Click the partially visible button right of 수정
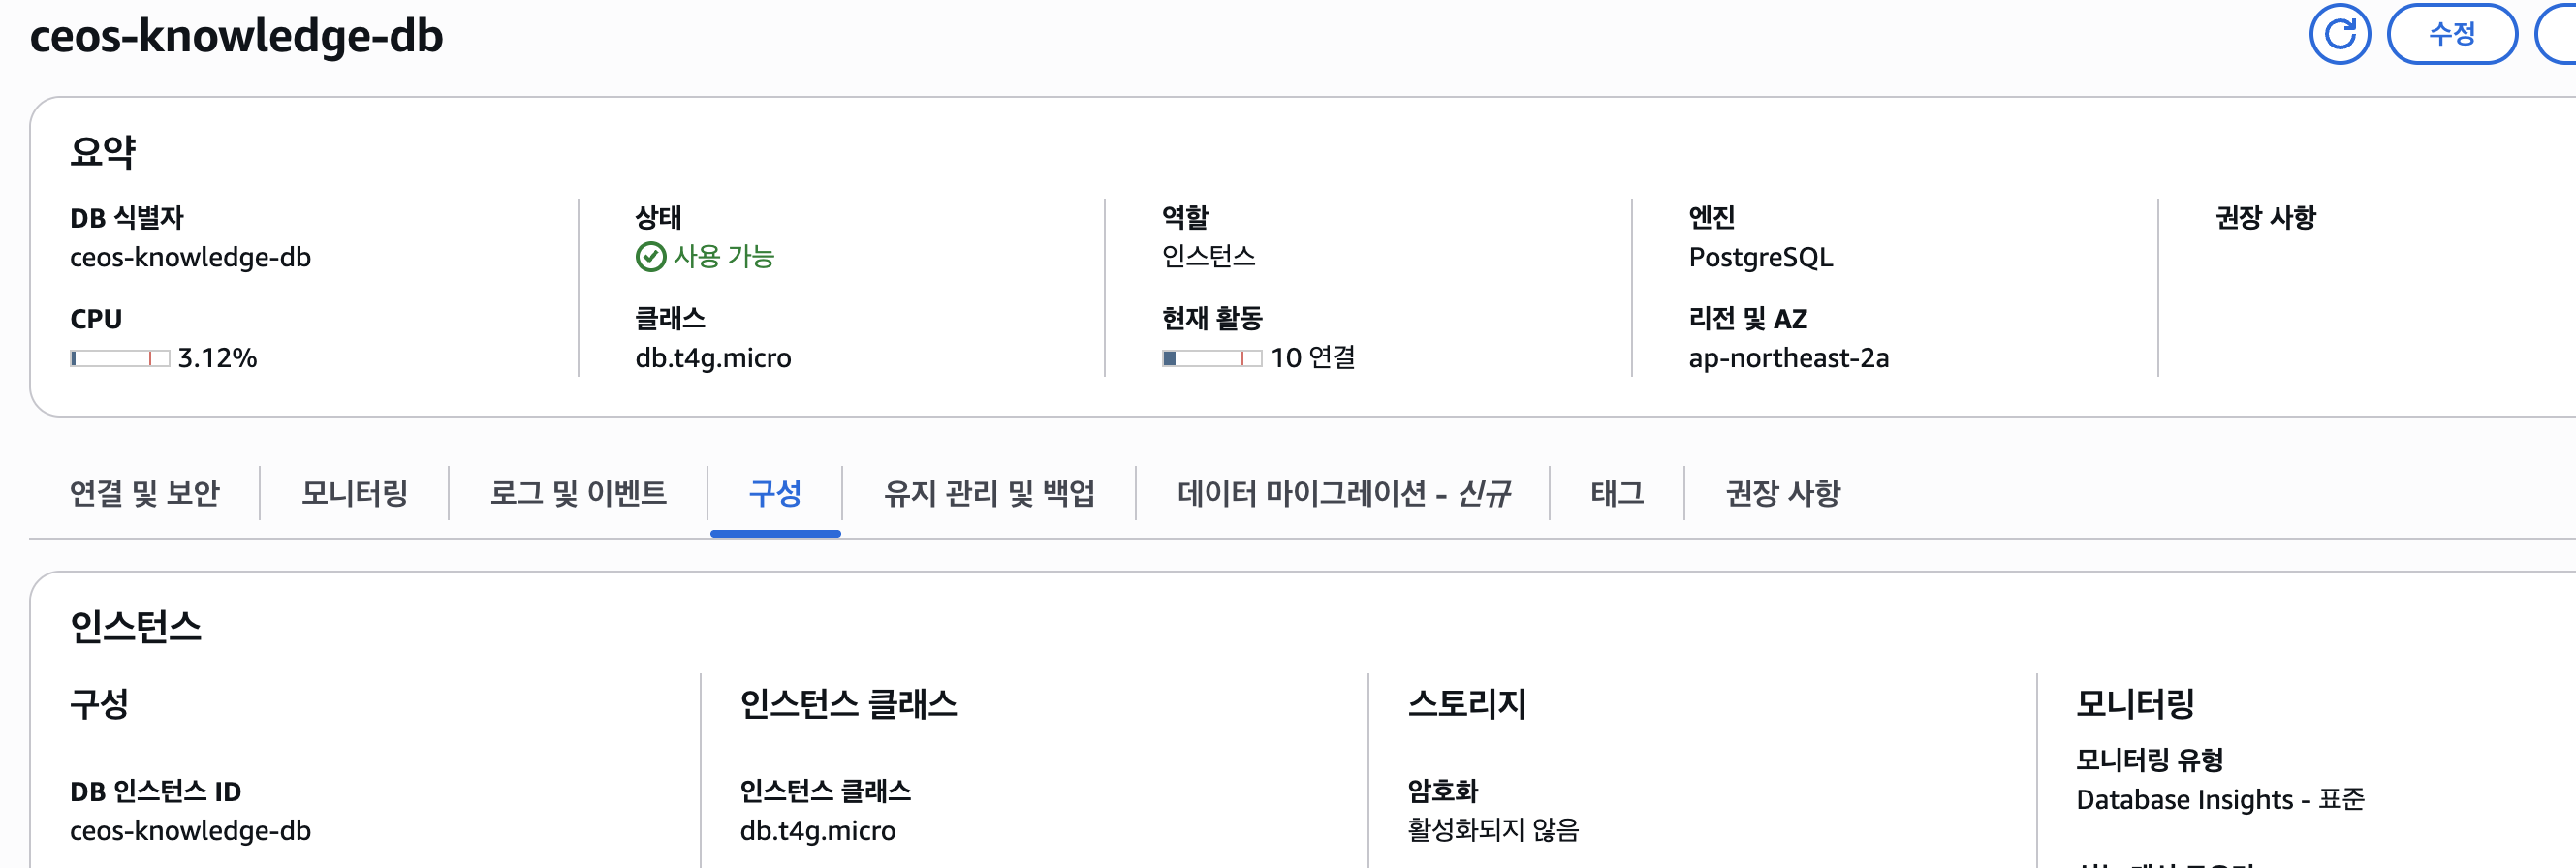This screenshot has height=868, width=2576. (2557, 34)
